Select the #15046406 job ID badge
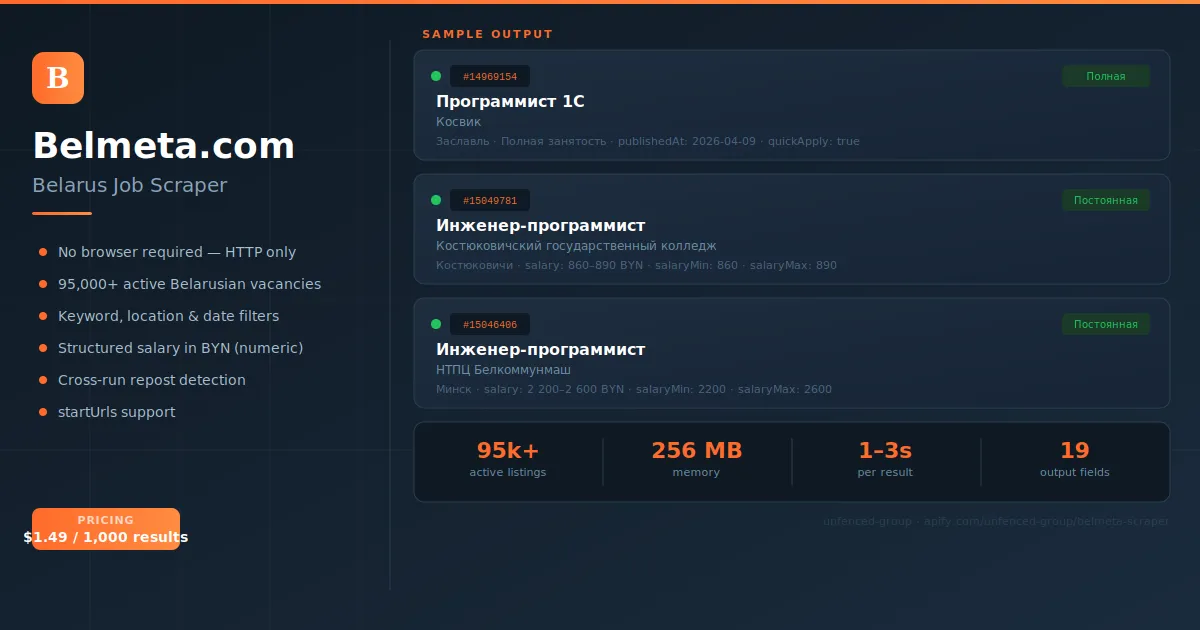The image size is (1200, 630). click(490, 325)
